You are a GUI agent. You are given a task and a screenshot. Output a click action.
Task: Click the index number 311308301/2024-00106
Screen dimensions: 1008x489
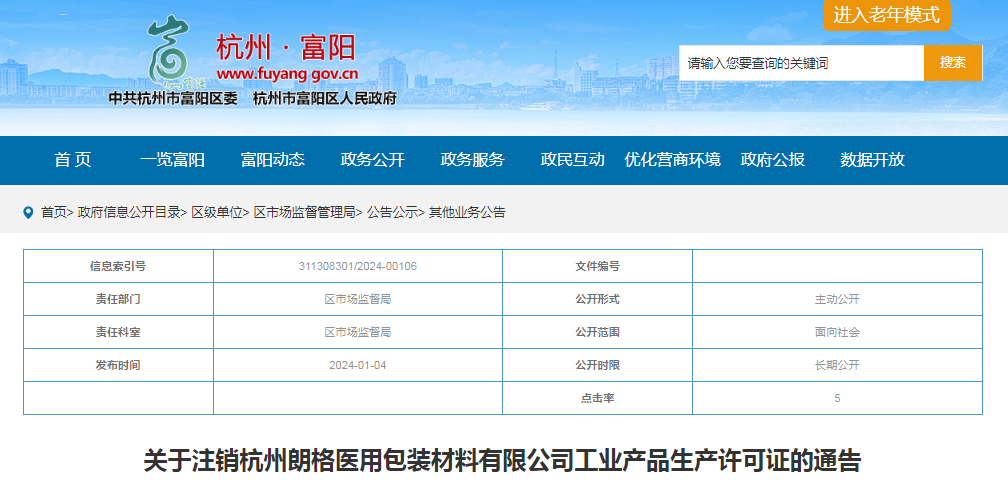coord(357,266)
